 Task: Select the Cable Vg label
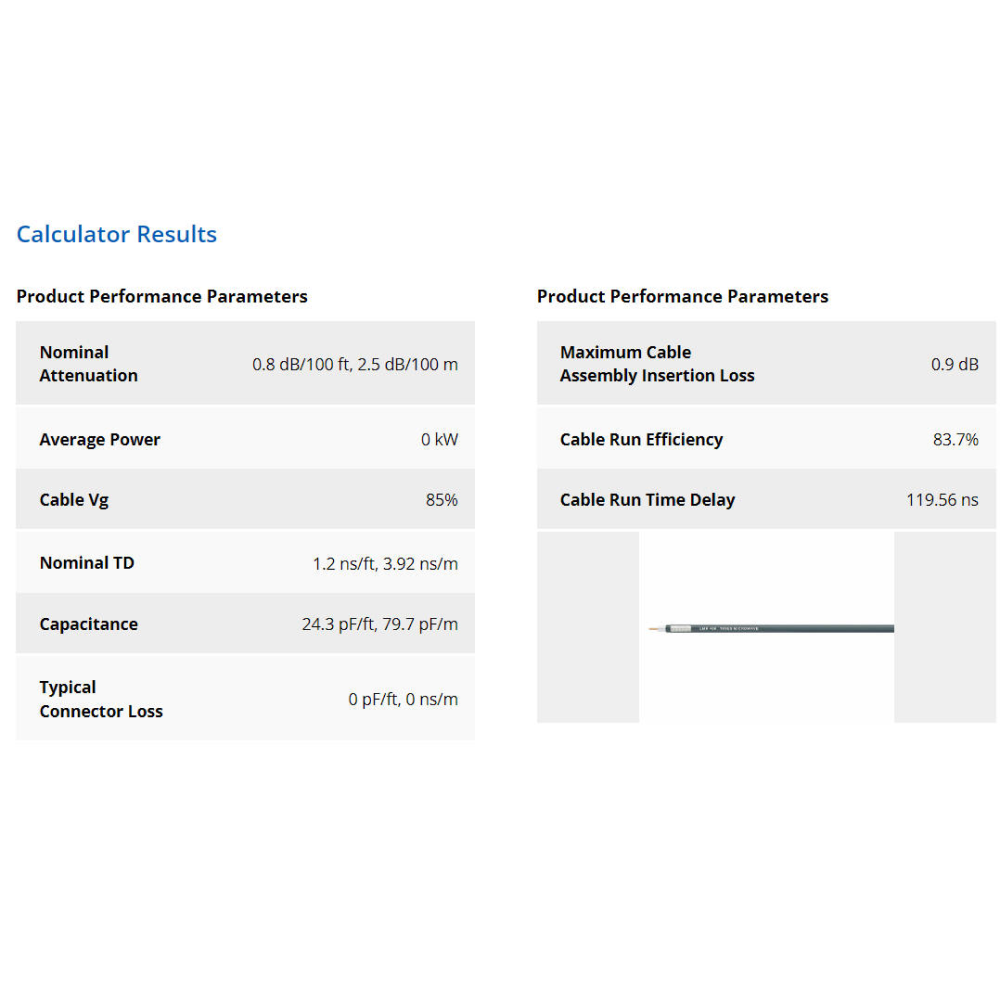tap(74, 500)
